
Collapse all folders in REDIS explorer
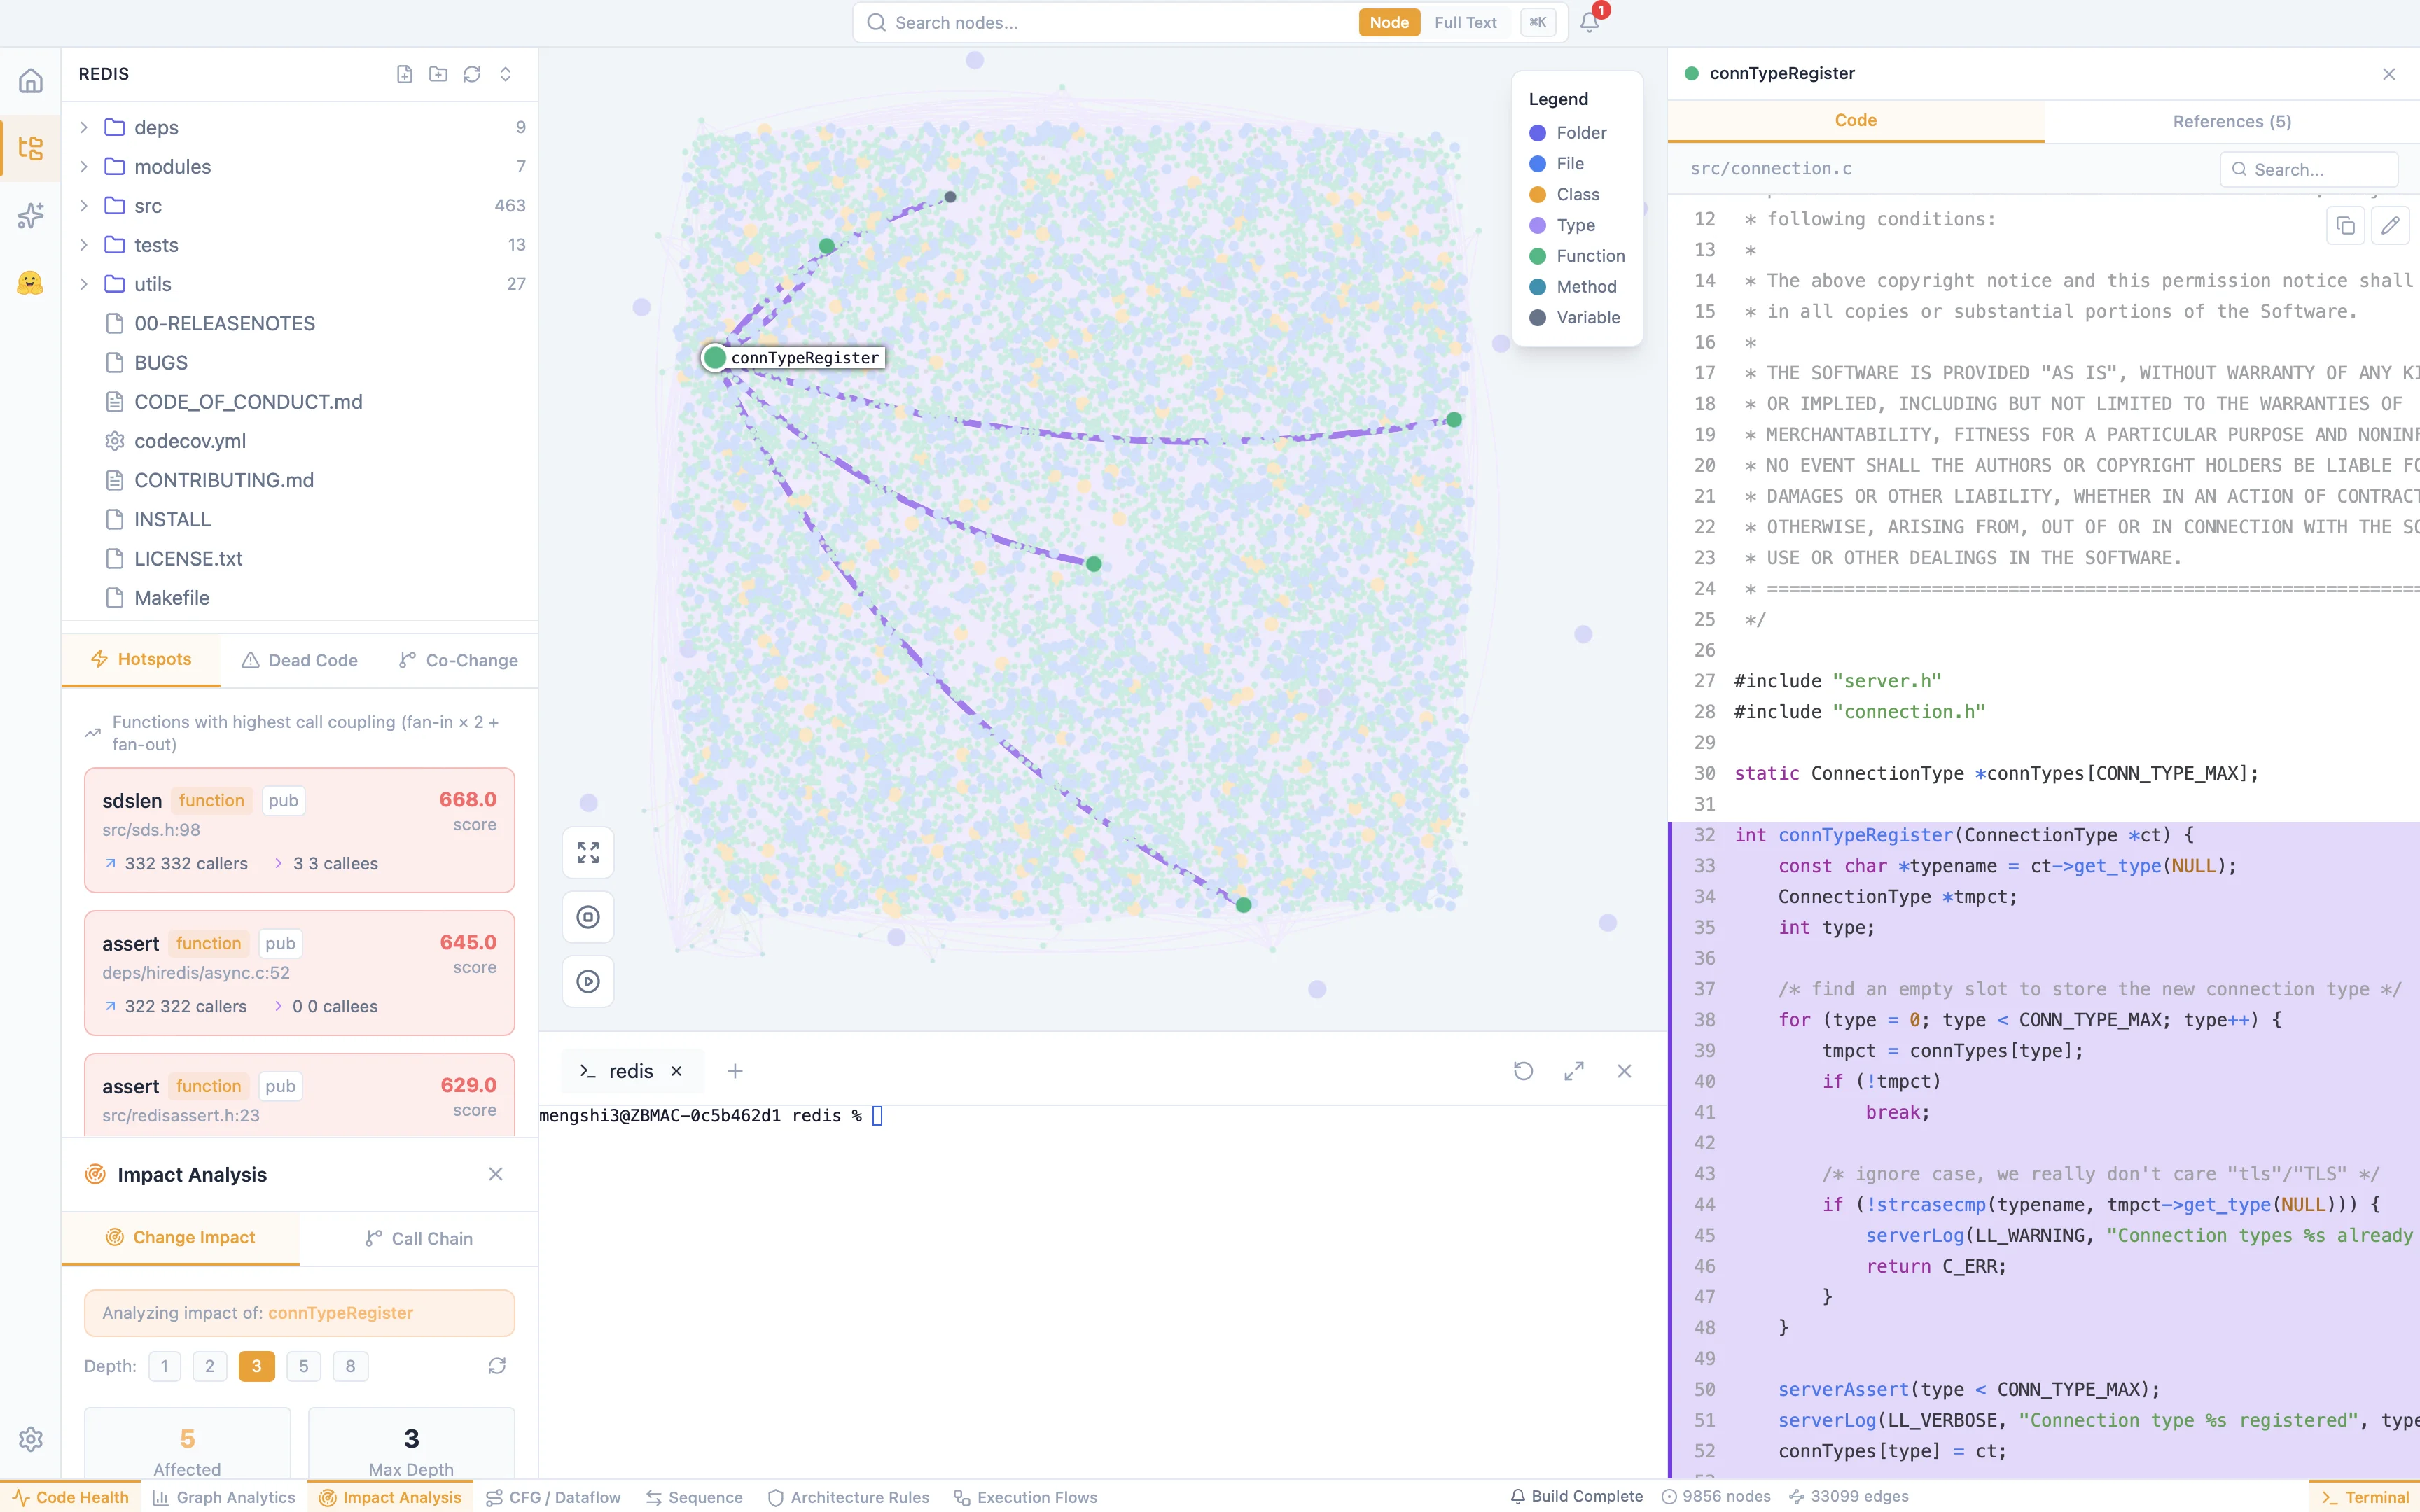(505, 74)
